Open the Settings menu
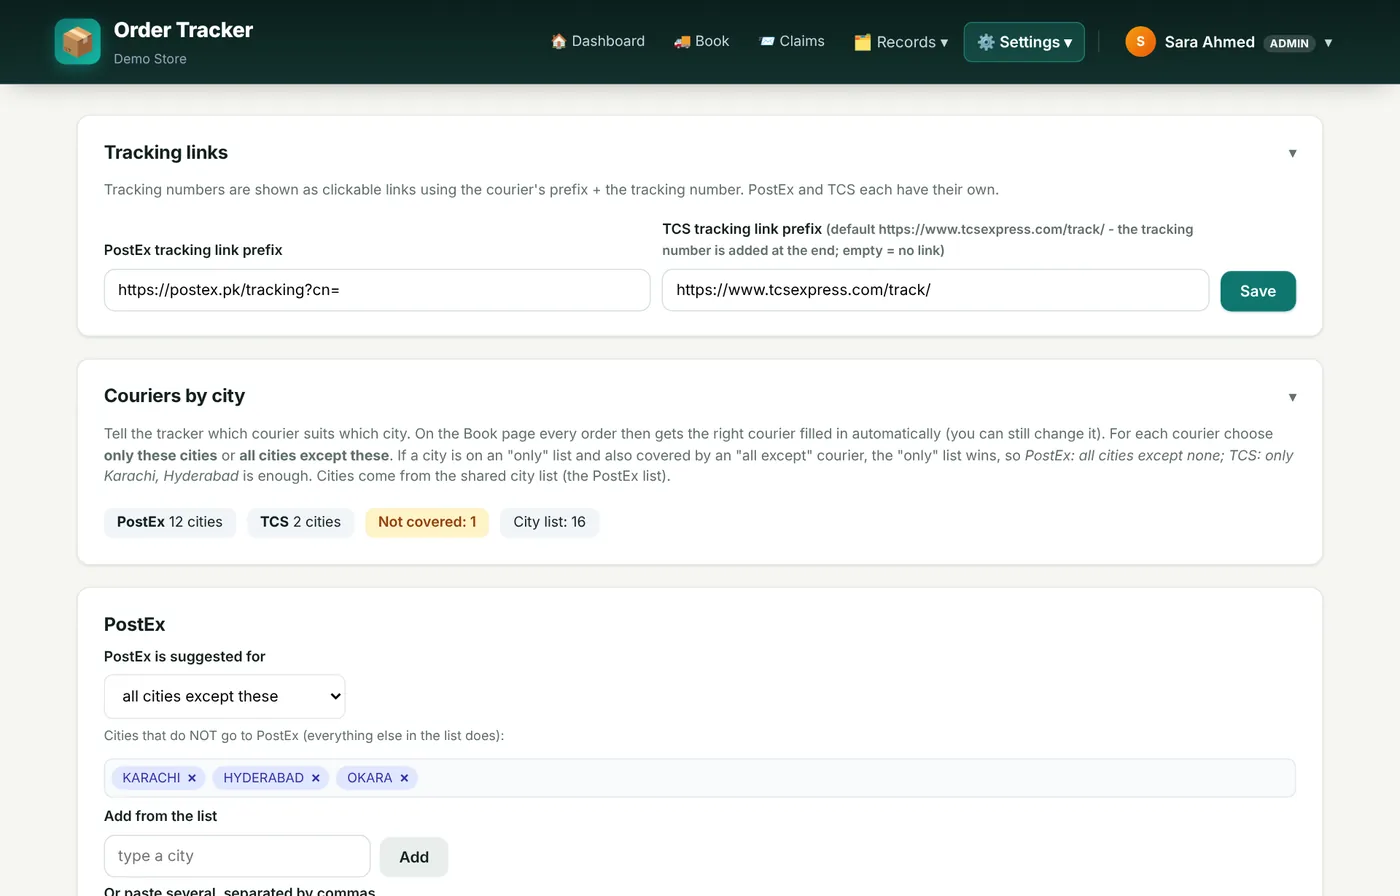The width and height of the screenshot is (1400, 896). click(1024, 42)
